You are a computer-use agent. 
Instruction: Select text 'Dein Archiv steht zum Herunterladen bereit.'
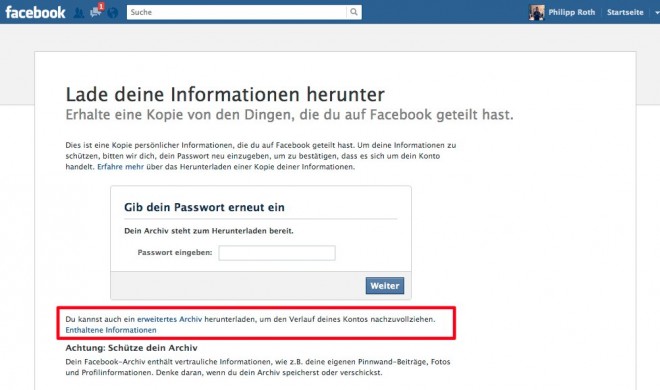pos(209,231)
